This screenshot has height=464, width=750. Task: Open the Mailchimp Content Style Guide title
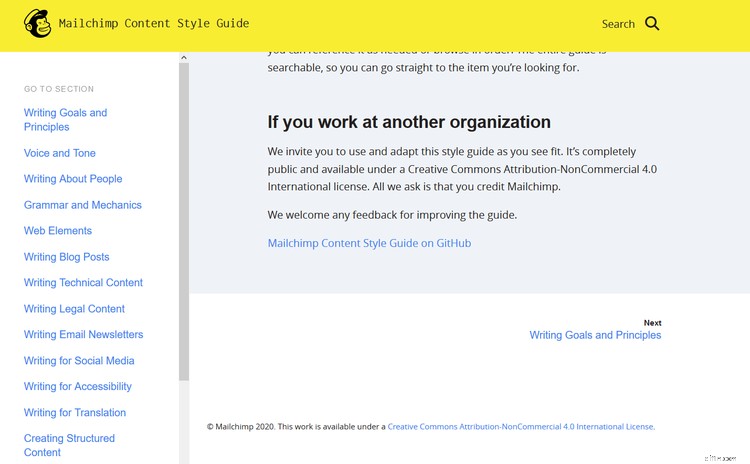[x=154, y=23]
